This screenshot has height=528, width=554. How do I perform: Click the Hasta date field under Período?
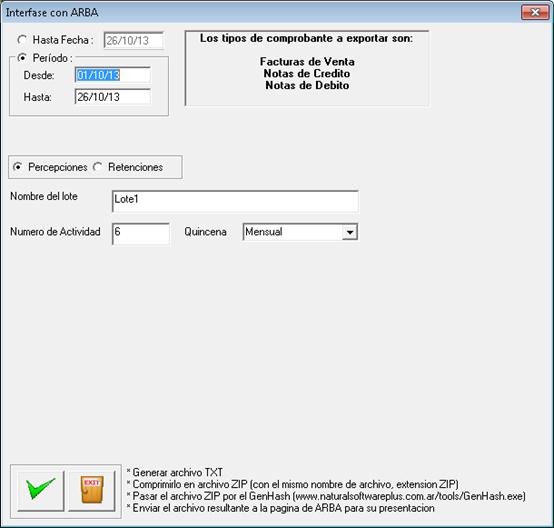pyautogui.click(x=112, y=96)
